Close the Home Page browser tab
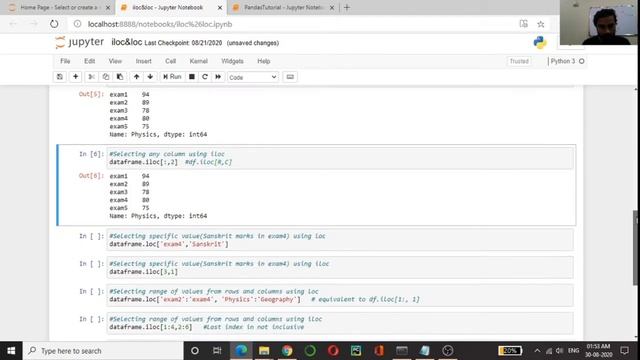 (108, 8)
